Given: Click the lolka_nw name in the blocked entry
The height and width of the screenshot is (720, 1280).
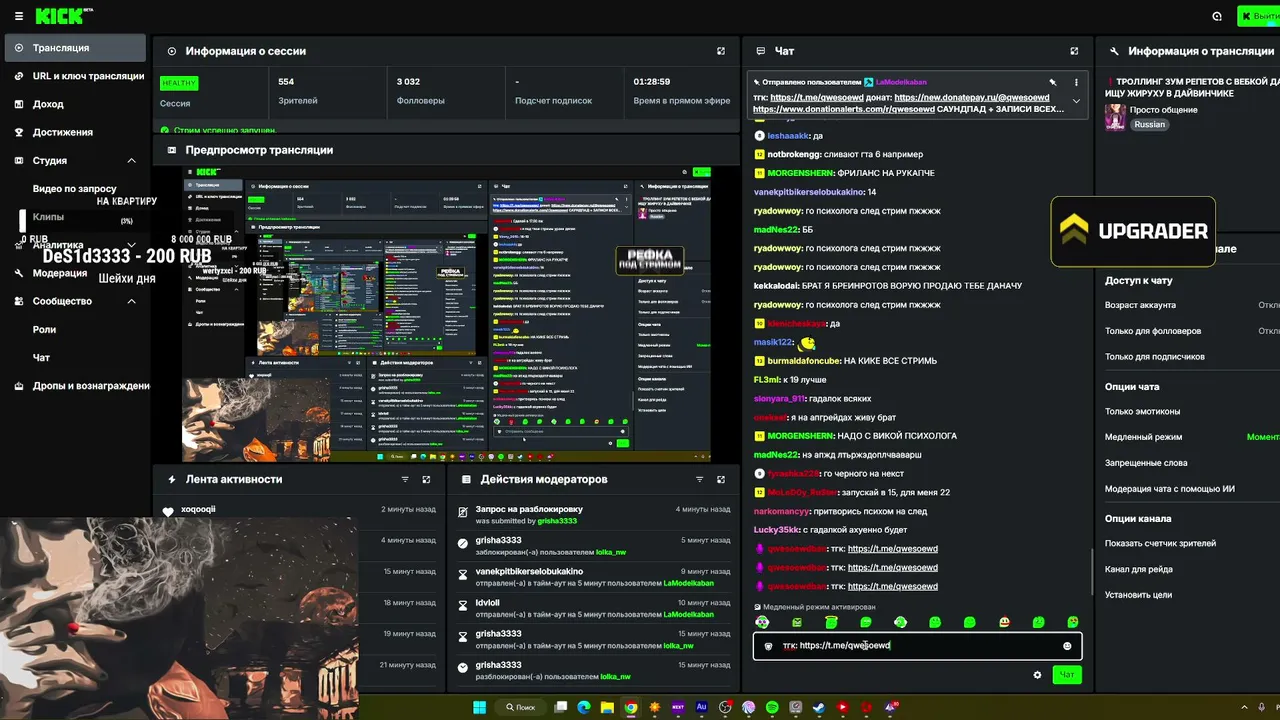Looking at the screenshot, I should pyautogui.click(x=611, y=552).
